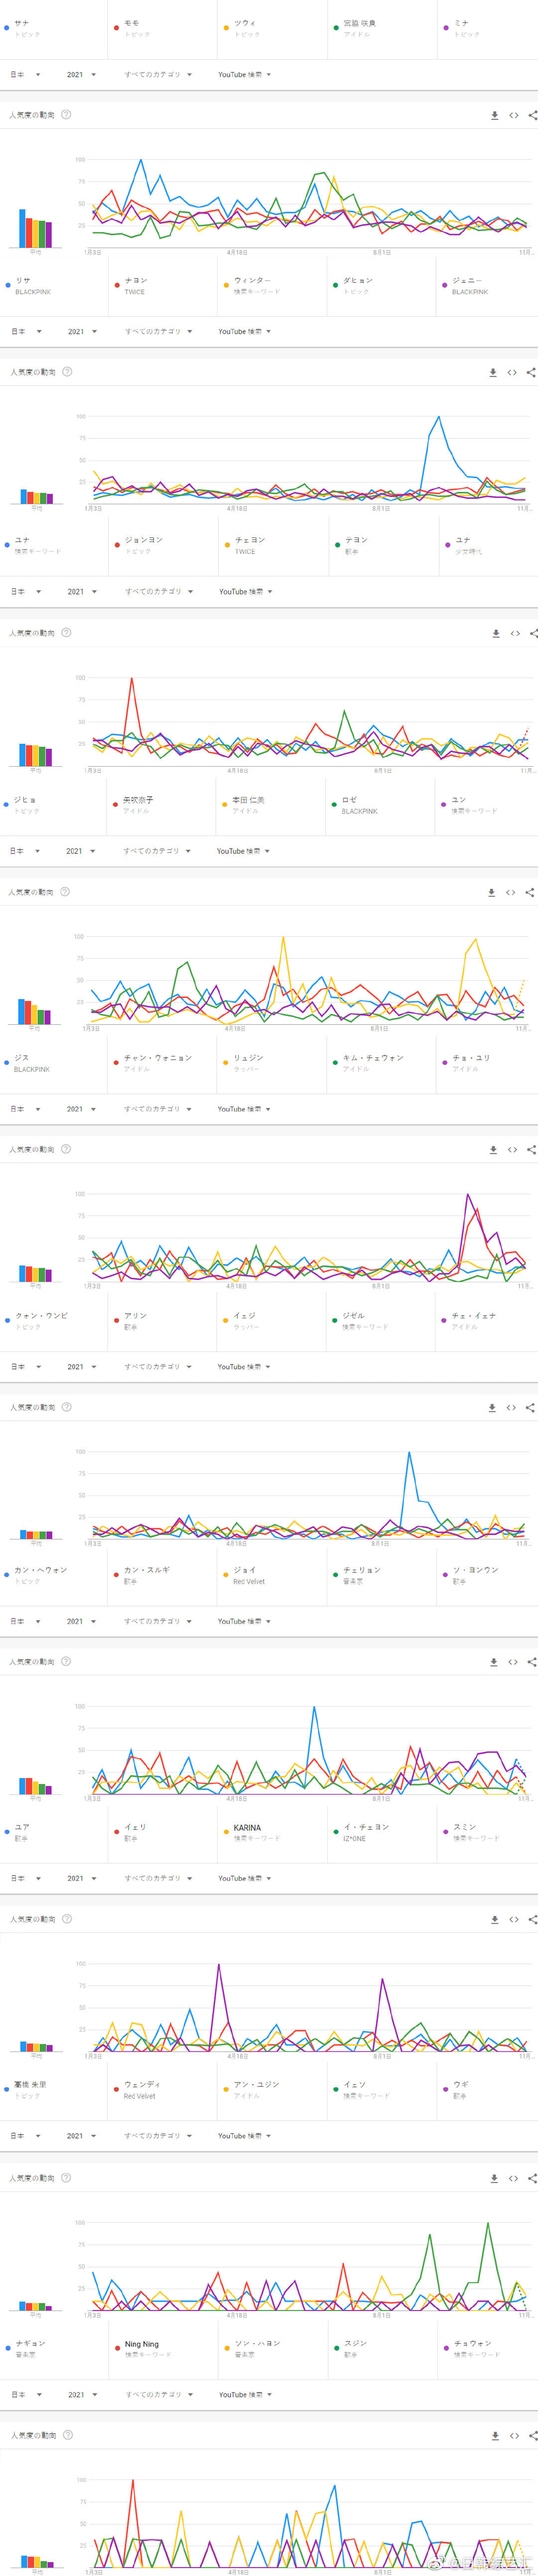Download the chart comparing カン・ヘウォン and カン・スルギ
The height and width of the screenshot is (2576, 538).
494,1662
